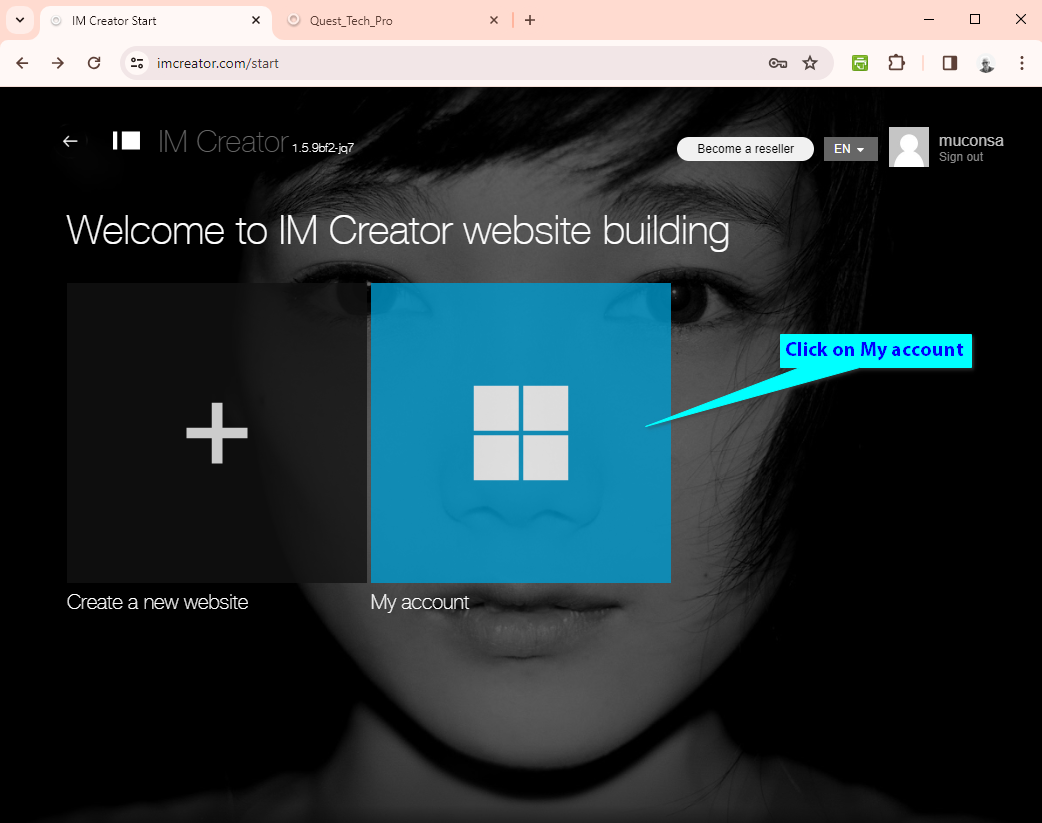Open a new browser tab
Viewport: 1042px width, 823px height.
[530, 20]
